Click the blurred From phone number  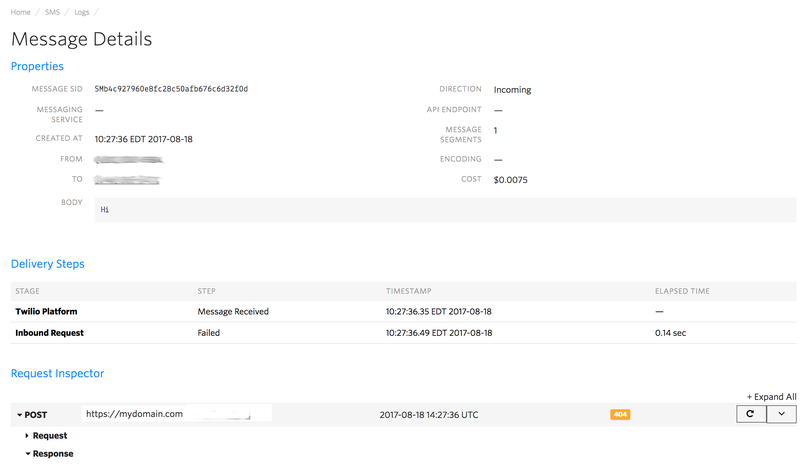(128, 160)
